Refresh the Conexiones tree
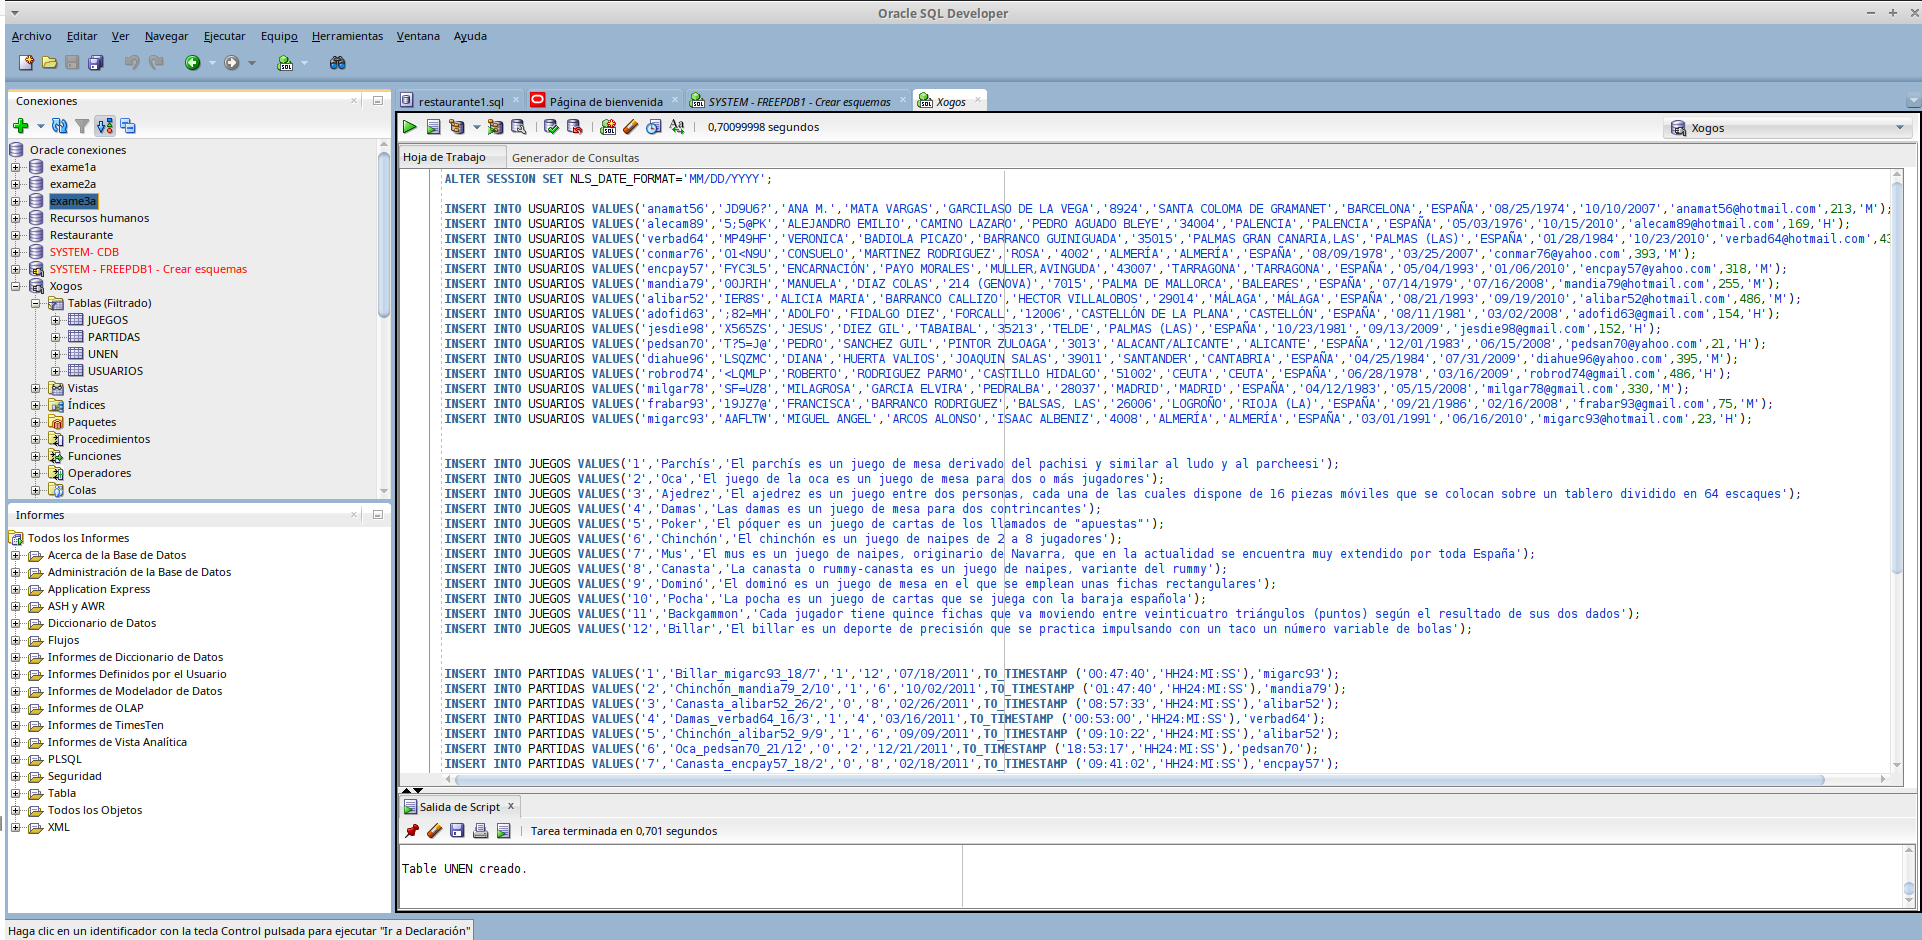 click(60, 126)
